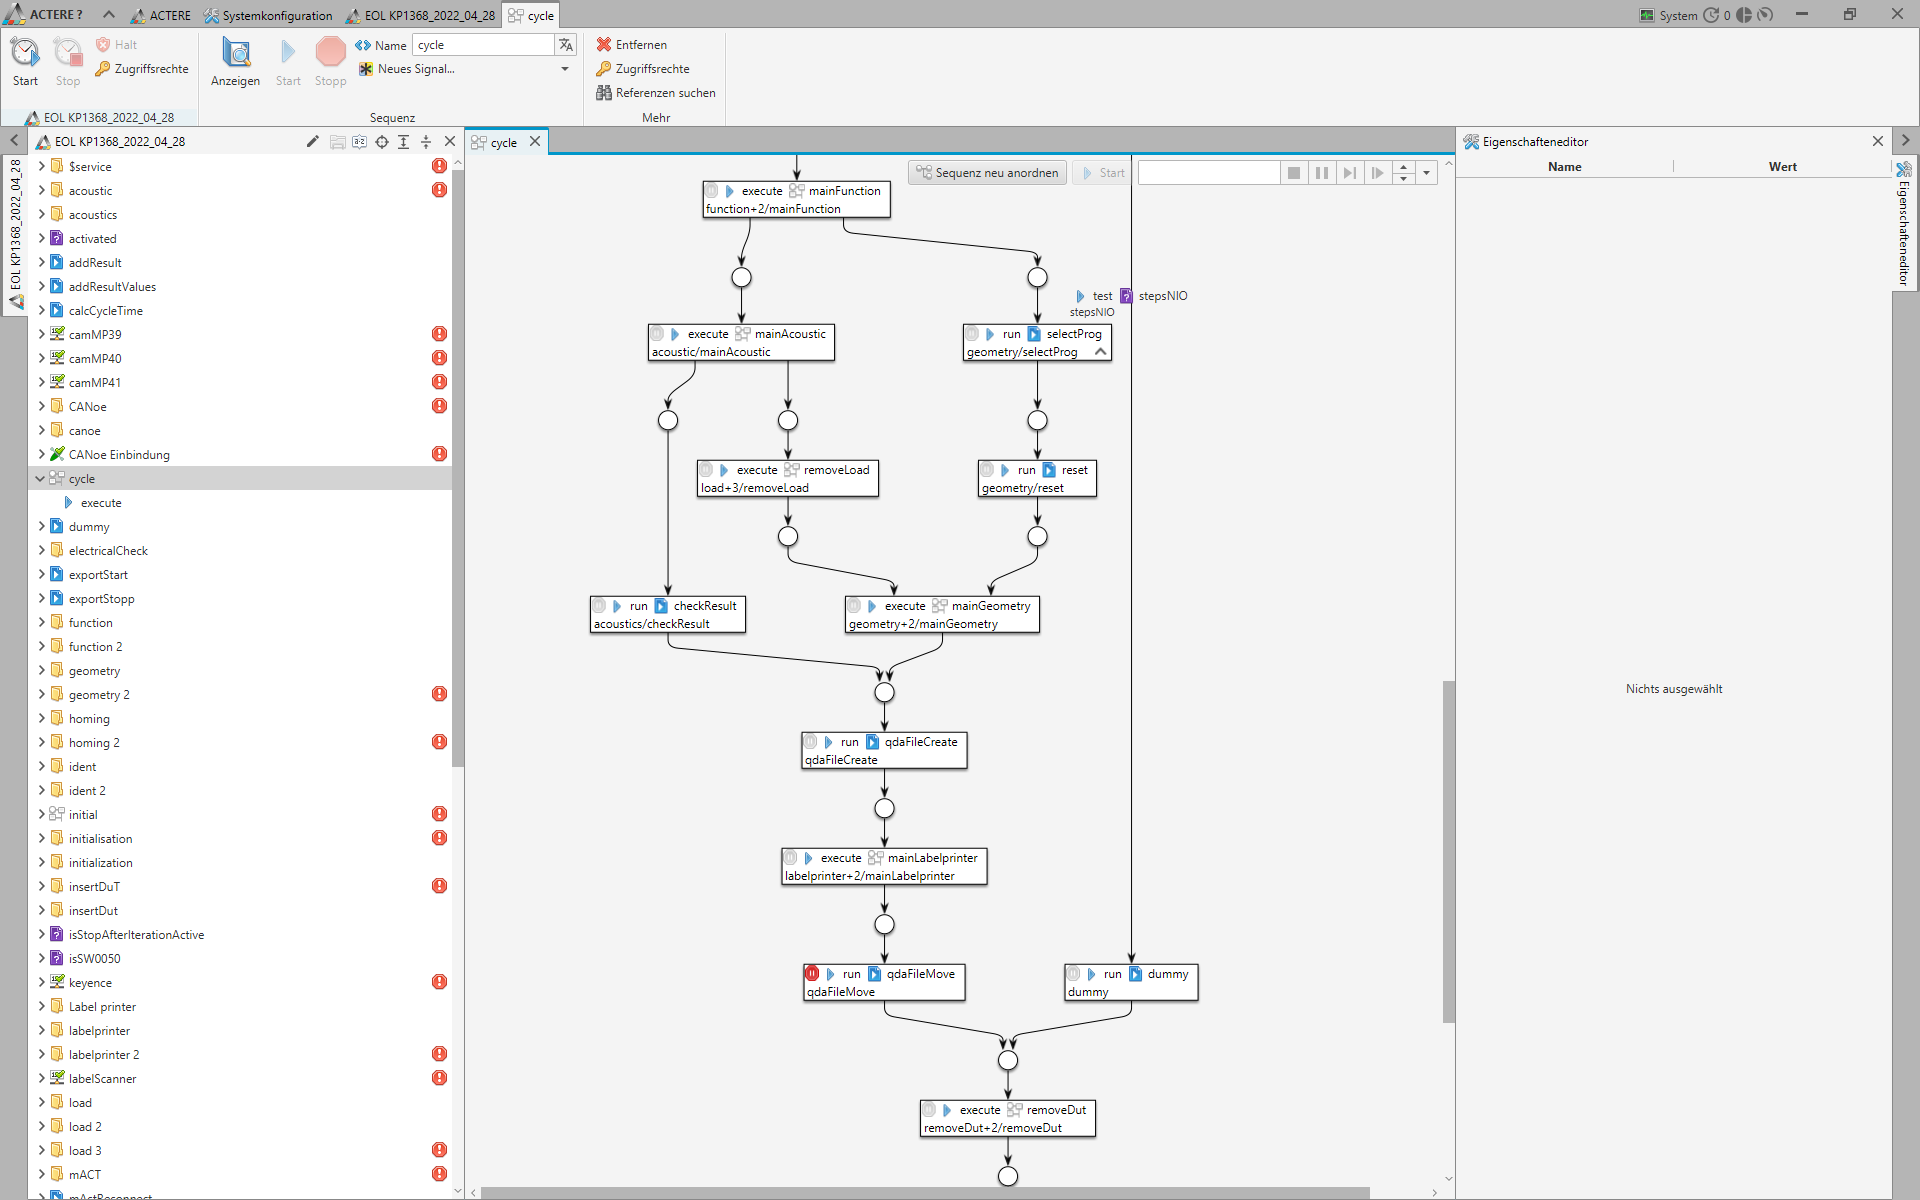Expand the acoustic folder in tree
Image resolution: width=1920 pixels, height=1200 pixels.
pyautogui.click(x=41, y=190)
